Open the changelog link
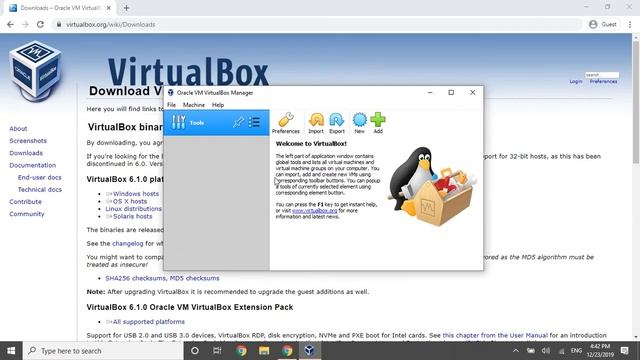This screenshot has height=360, width=640. pyautogui.click(x=128, y=243)
